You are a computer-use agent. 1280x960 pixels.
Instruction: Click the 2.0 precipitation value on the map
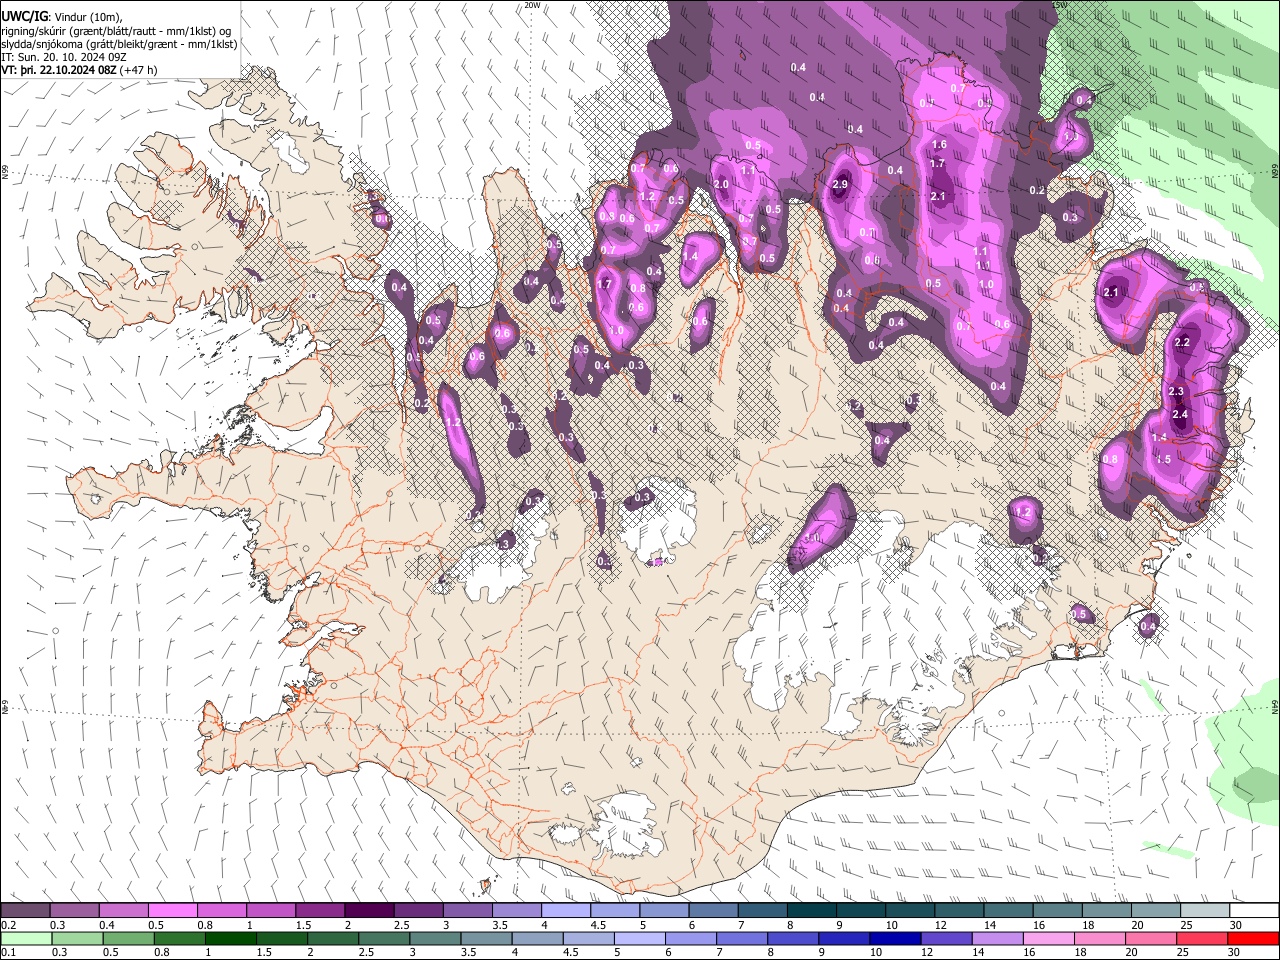tap(721, 184)
